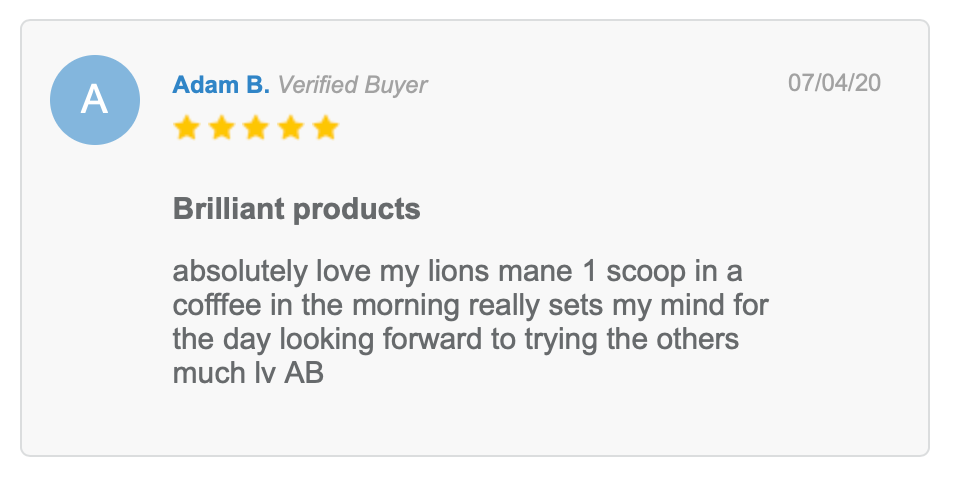
Task: Open the Adam B. reviewer name link
Action: click(x=221, y=85)
